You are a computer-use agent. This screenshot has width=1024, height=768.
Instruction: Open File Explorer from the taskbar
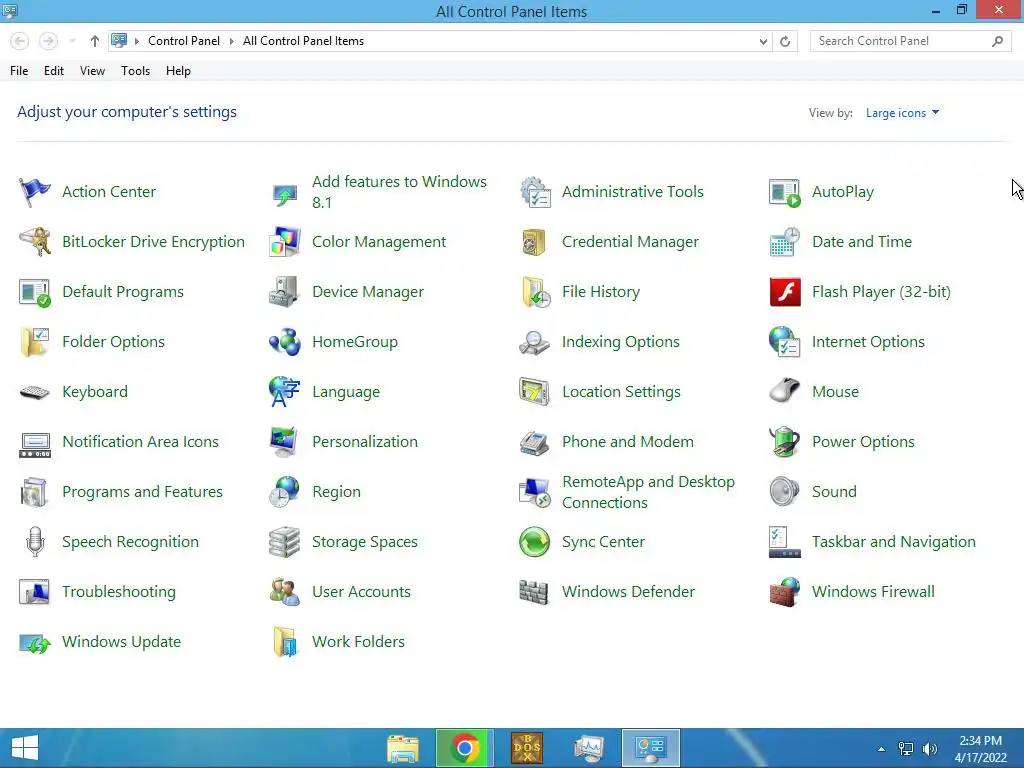[403, 748]
